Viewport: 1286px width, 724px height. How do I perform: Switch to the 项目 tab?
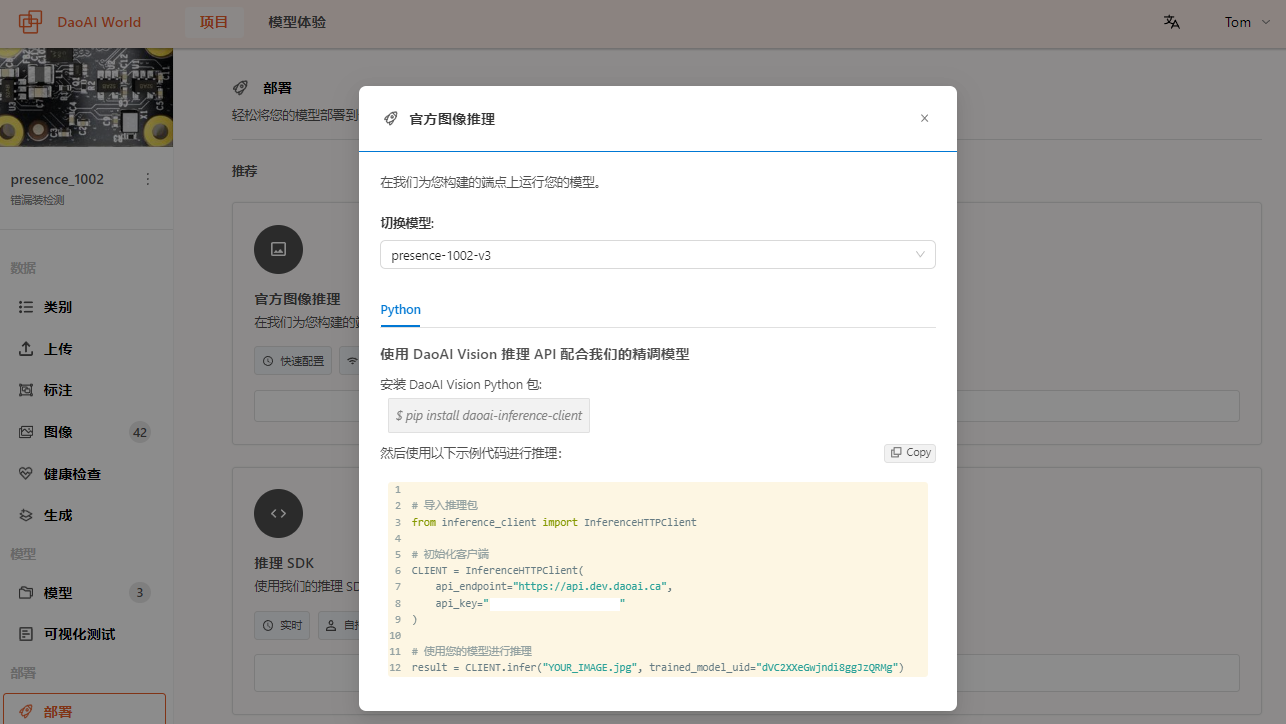214,22
